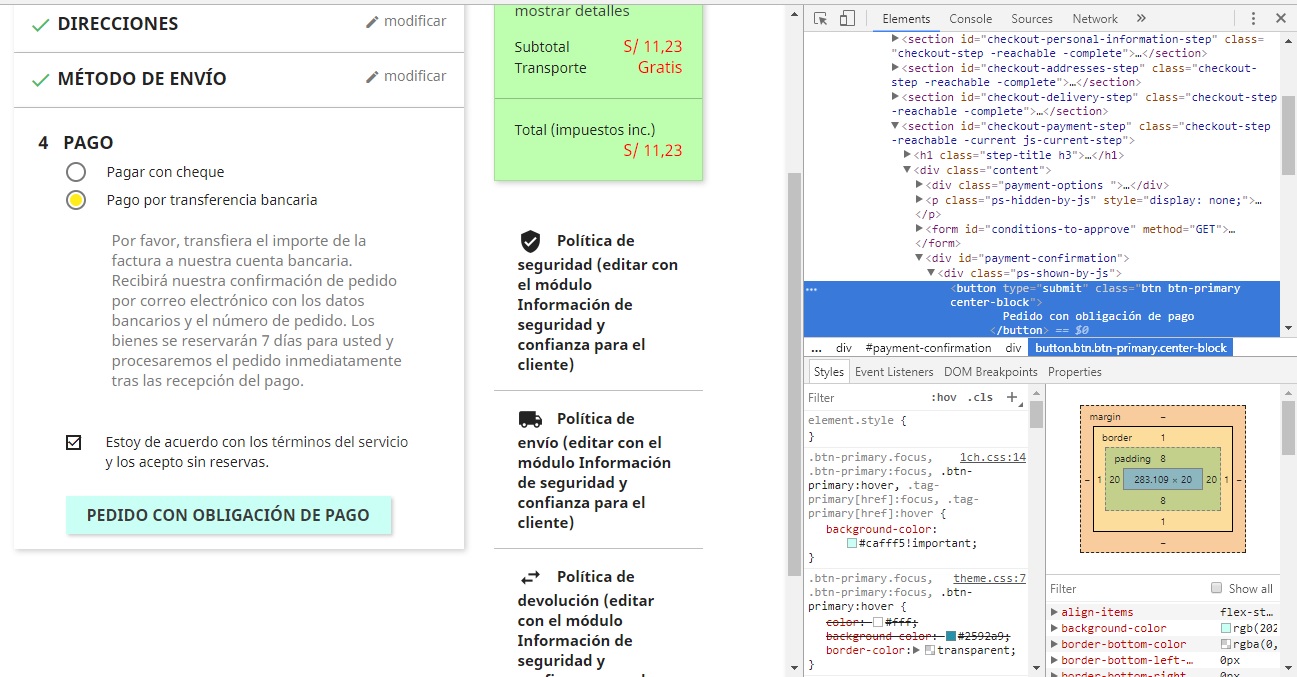Click the green checkmark beside DIRECCIONES
Screen dimensions: 1297x677
pyautogui.click(x=40, y=25)
